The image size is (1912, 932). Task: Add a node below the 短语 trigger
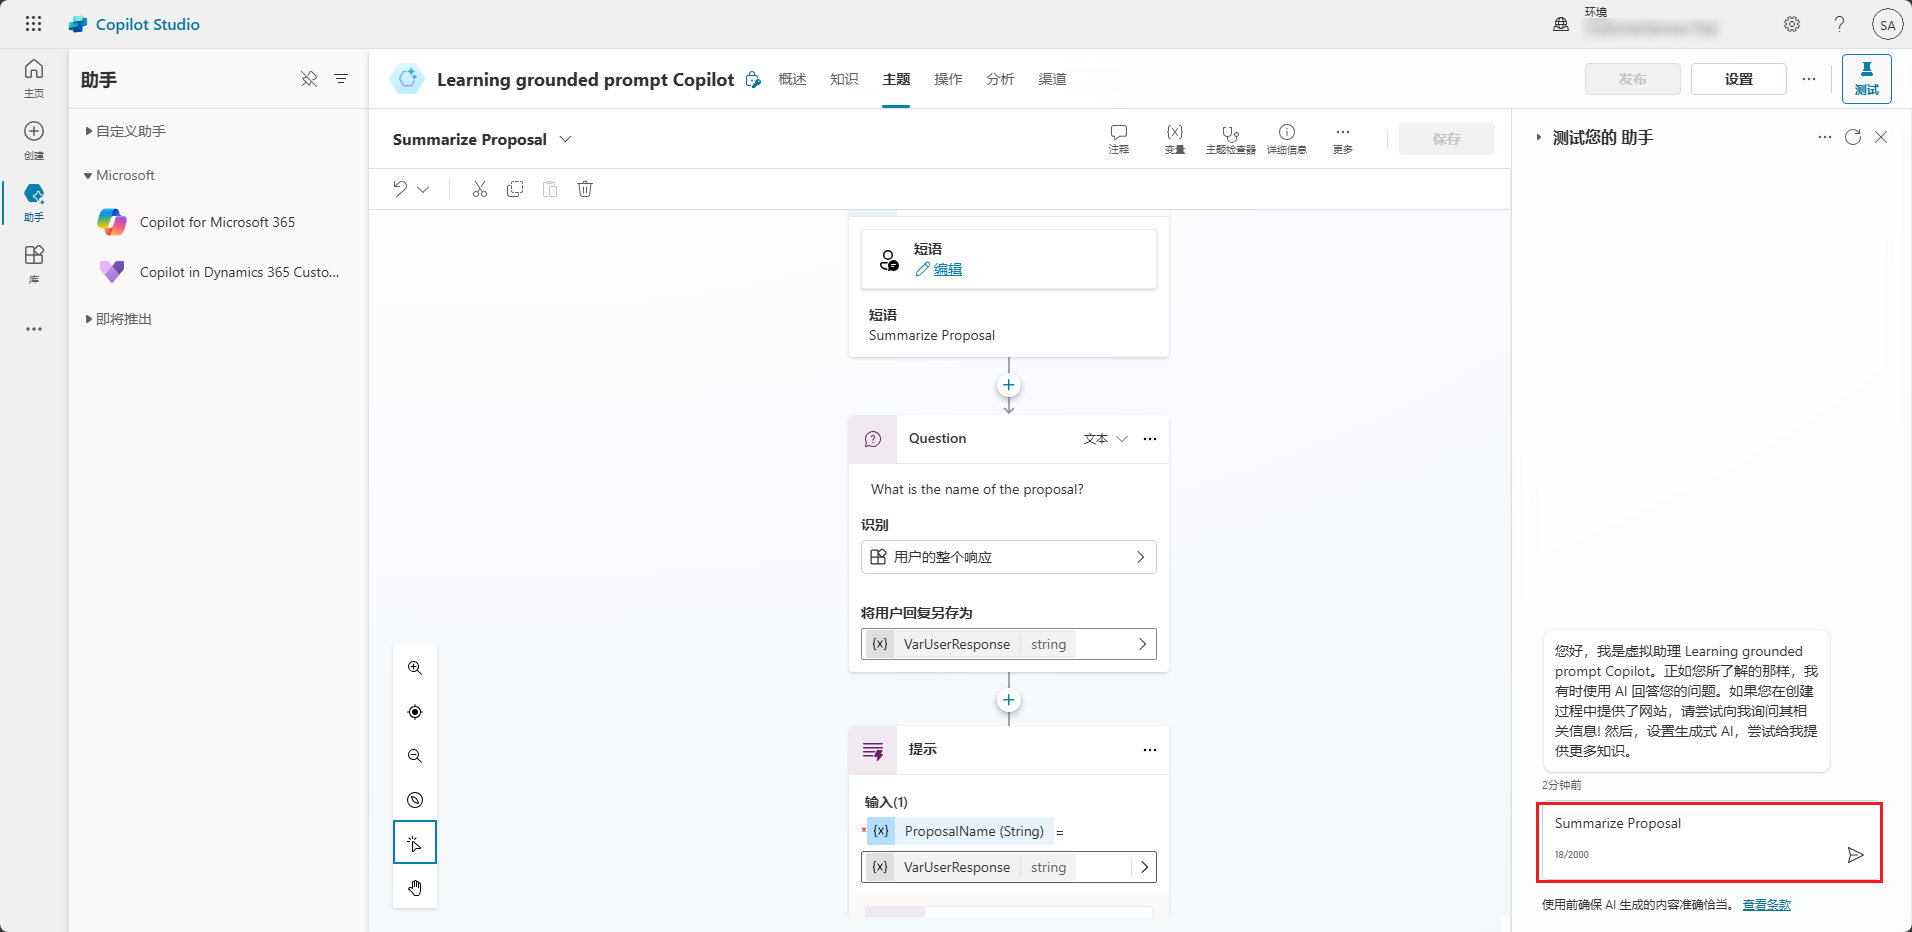(1009, 385)
